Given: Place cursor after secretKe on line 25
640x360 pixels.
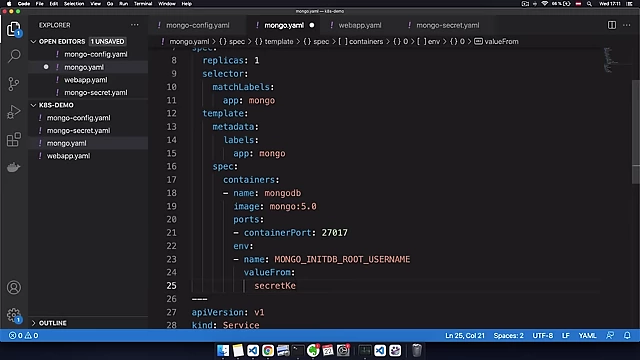Looking at the screenshot, I should [x=296, y=286].
